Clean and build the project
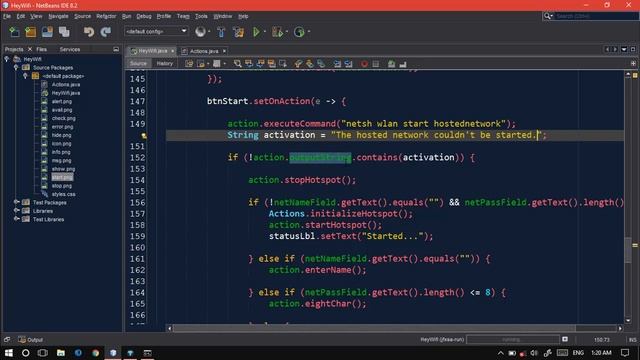 click(238, 32)
